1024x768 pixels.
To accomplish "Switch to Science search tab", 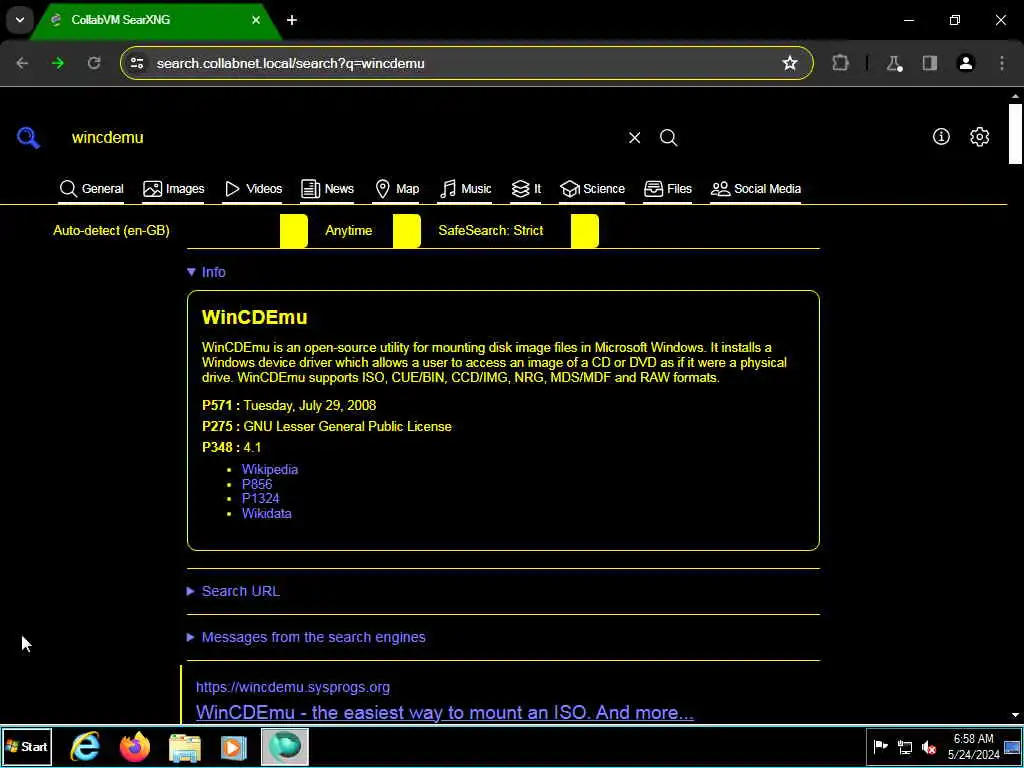I will (x=592, y=189).
